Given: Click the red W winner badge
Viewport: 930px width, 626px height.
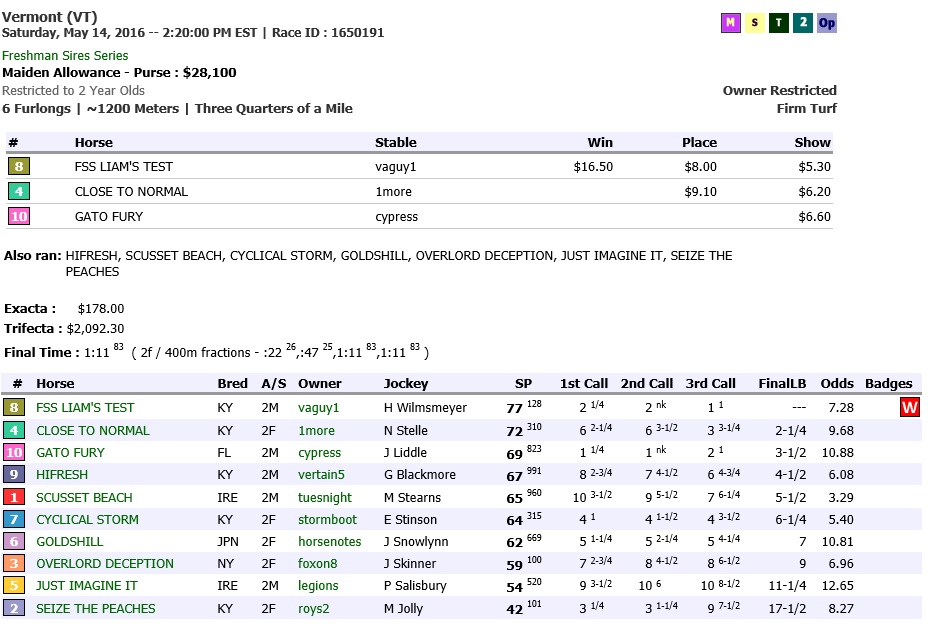Looking at the screenshot, I should 909,408.
